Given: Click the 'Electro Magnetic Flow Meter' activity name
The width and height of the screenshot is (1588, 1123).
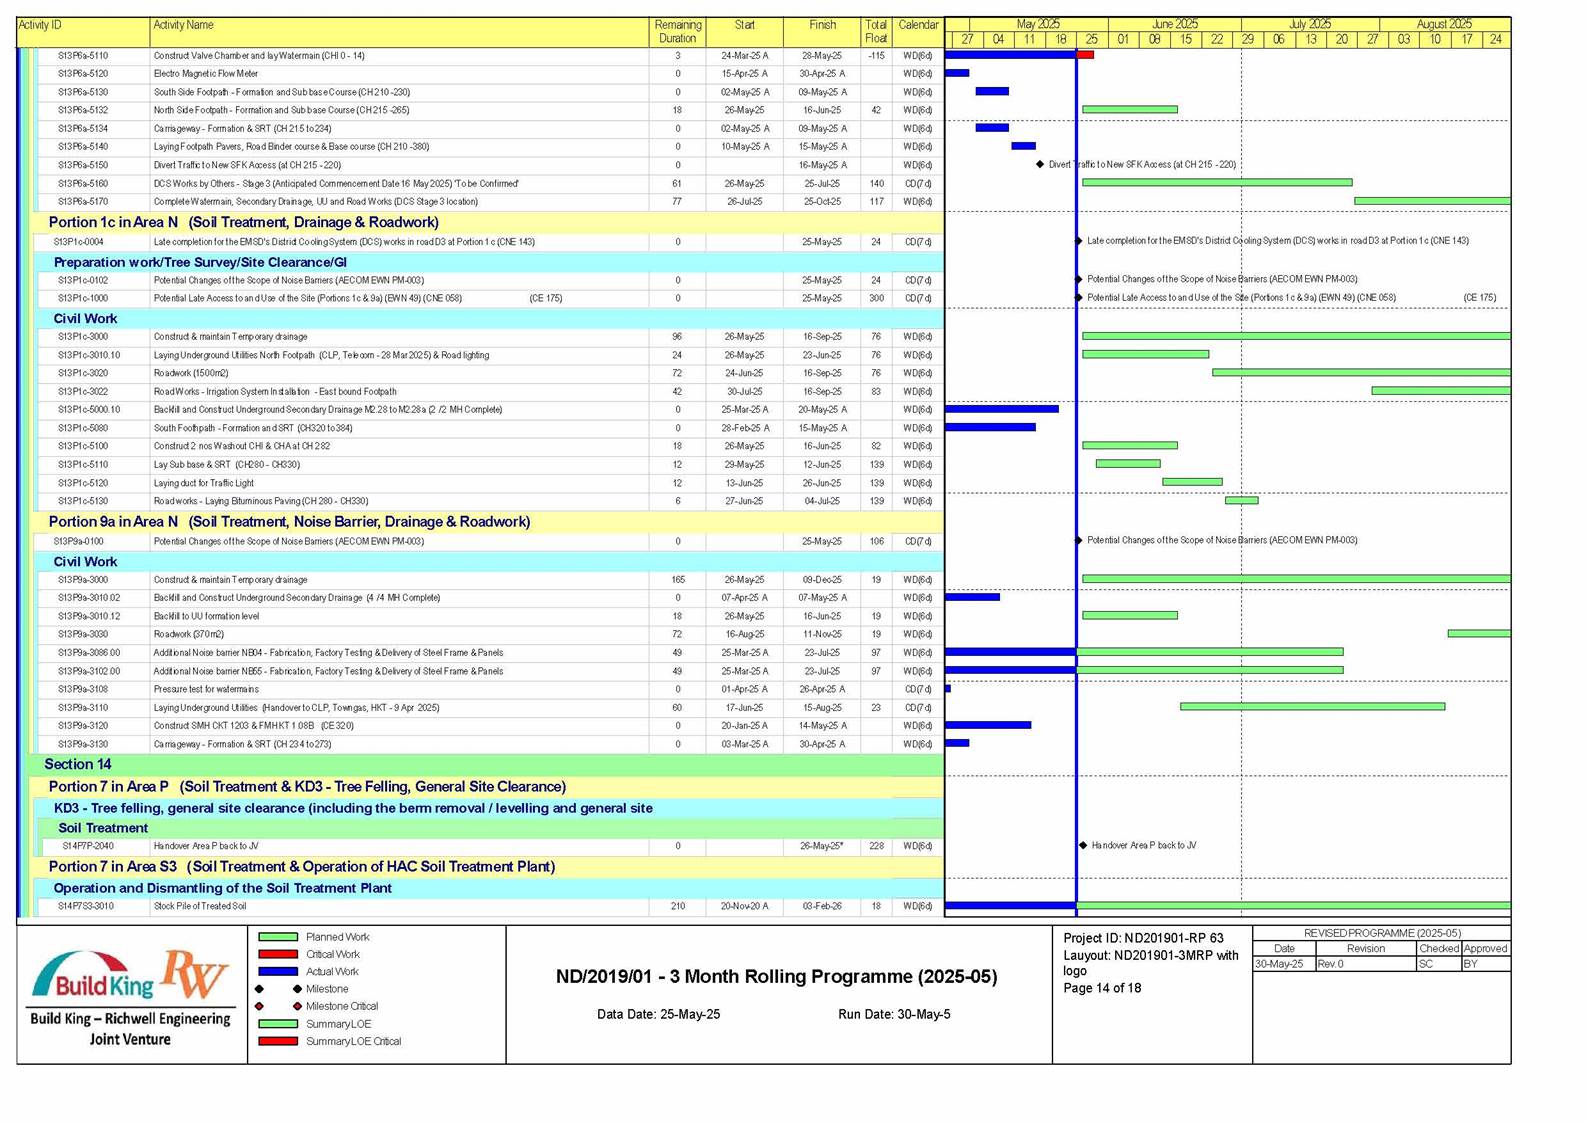Looking at the screenshot, I should [x=206, y=74].
